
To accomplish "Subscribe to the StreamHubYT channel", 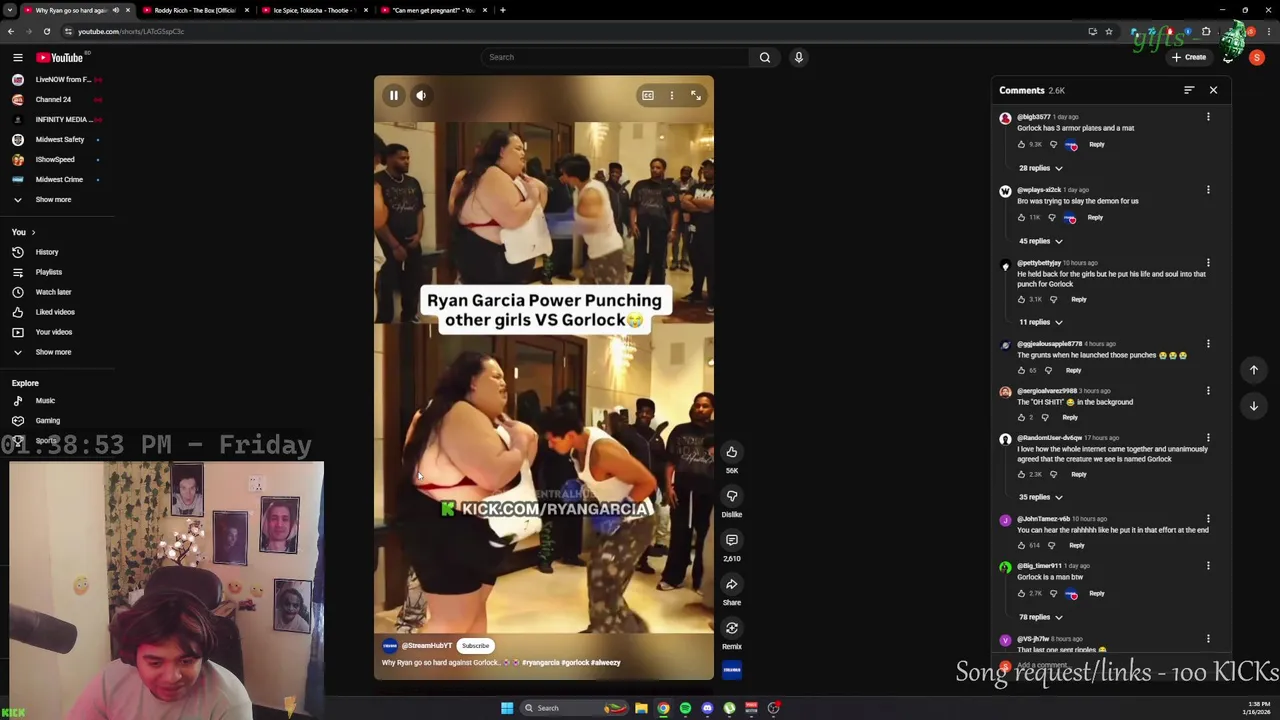I will coord(475,646).
